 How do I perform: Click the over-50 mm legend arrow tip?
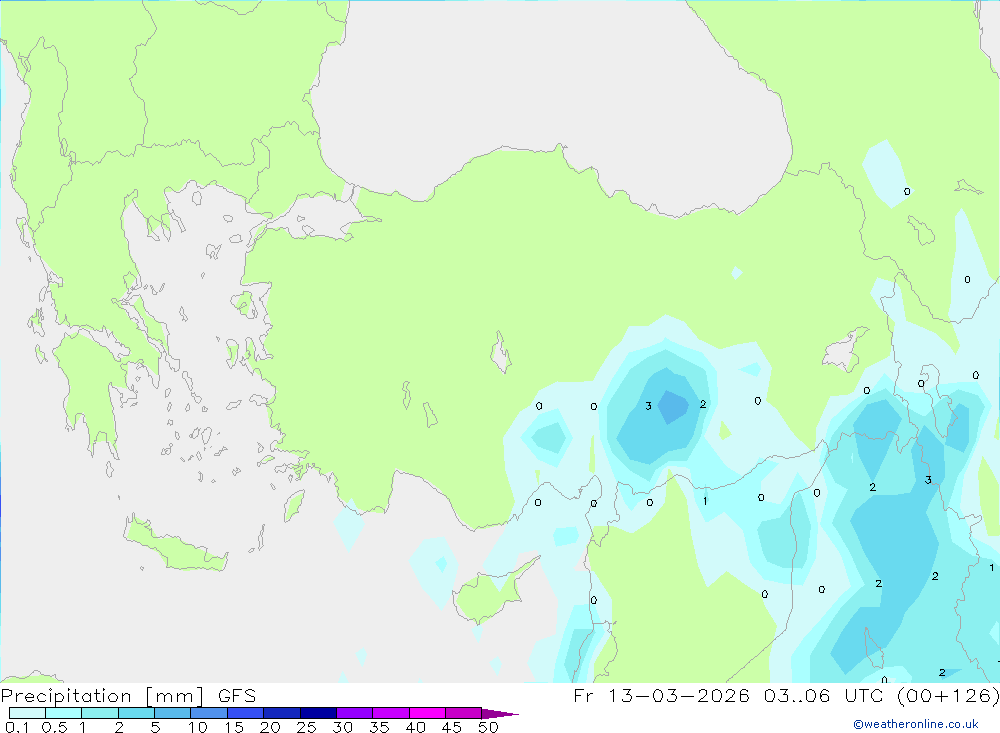[501, 713]
